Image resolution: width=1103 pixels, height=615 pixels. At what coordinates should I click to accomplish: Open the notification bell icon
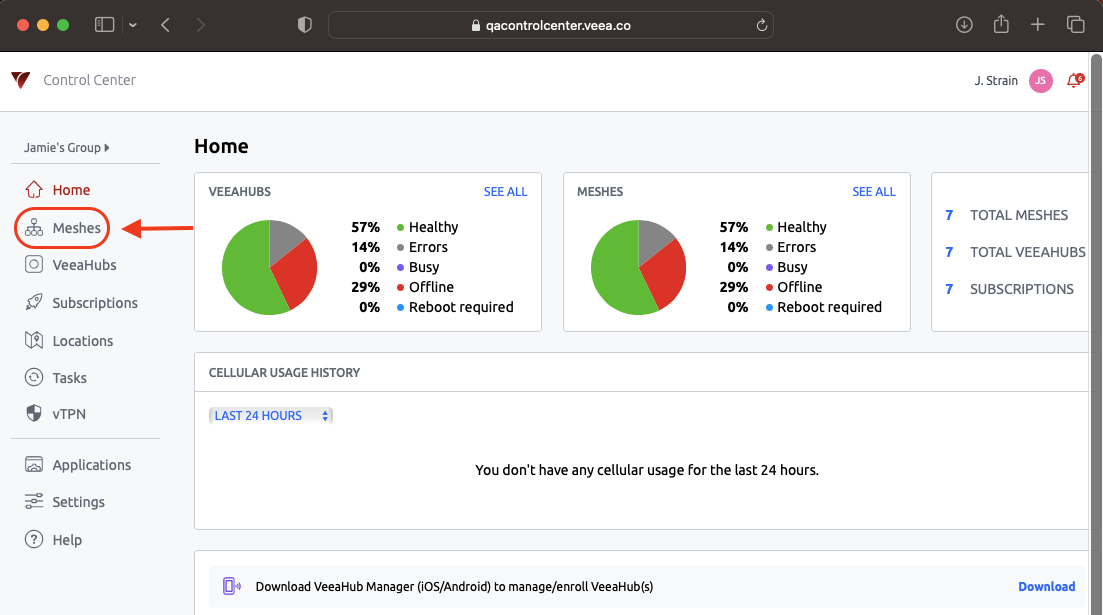(1075, 80)
